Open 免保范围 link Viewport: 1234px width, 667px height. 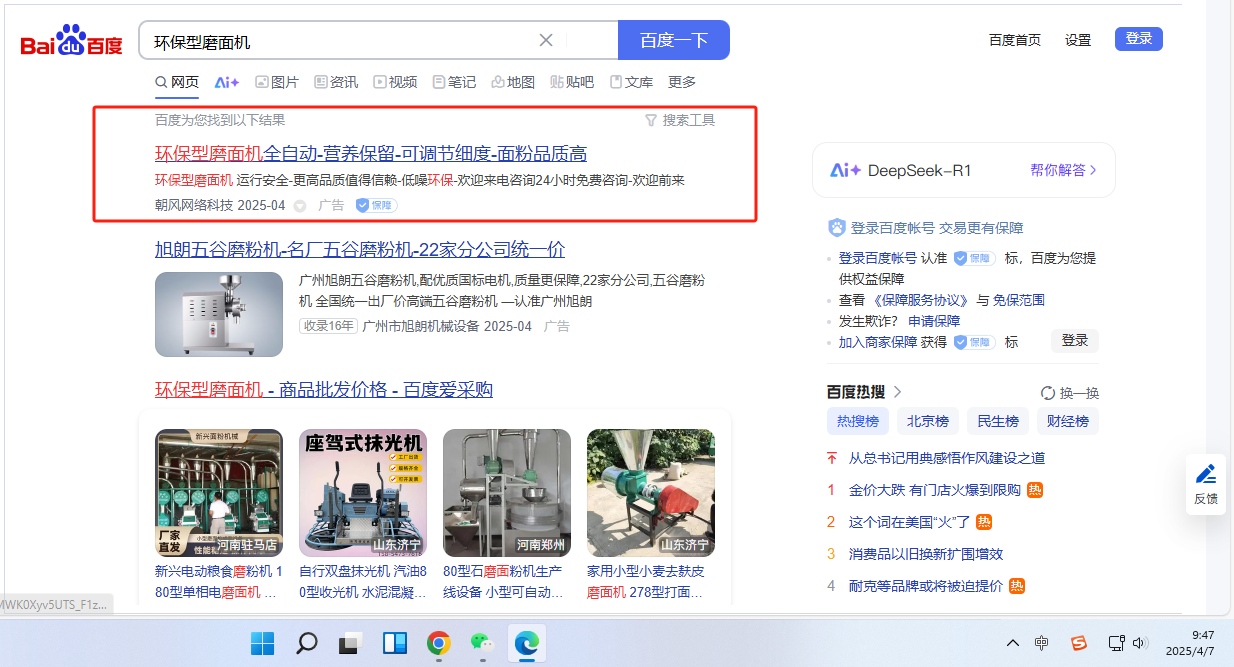point(1019,300)
